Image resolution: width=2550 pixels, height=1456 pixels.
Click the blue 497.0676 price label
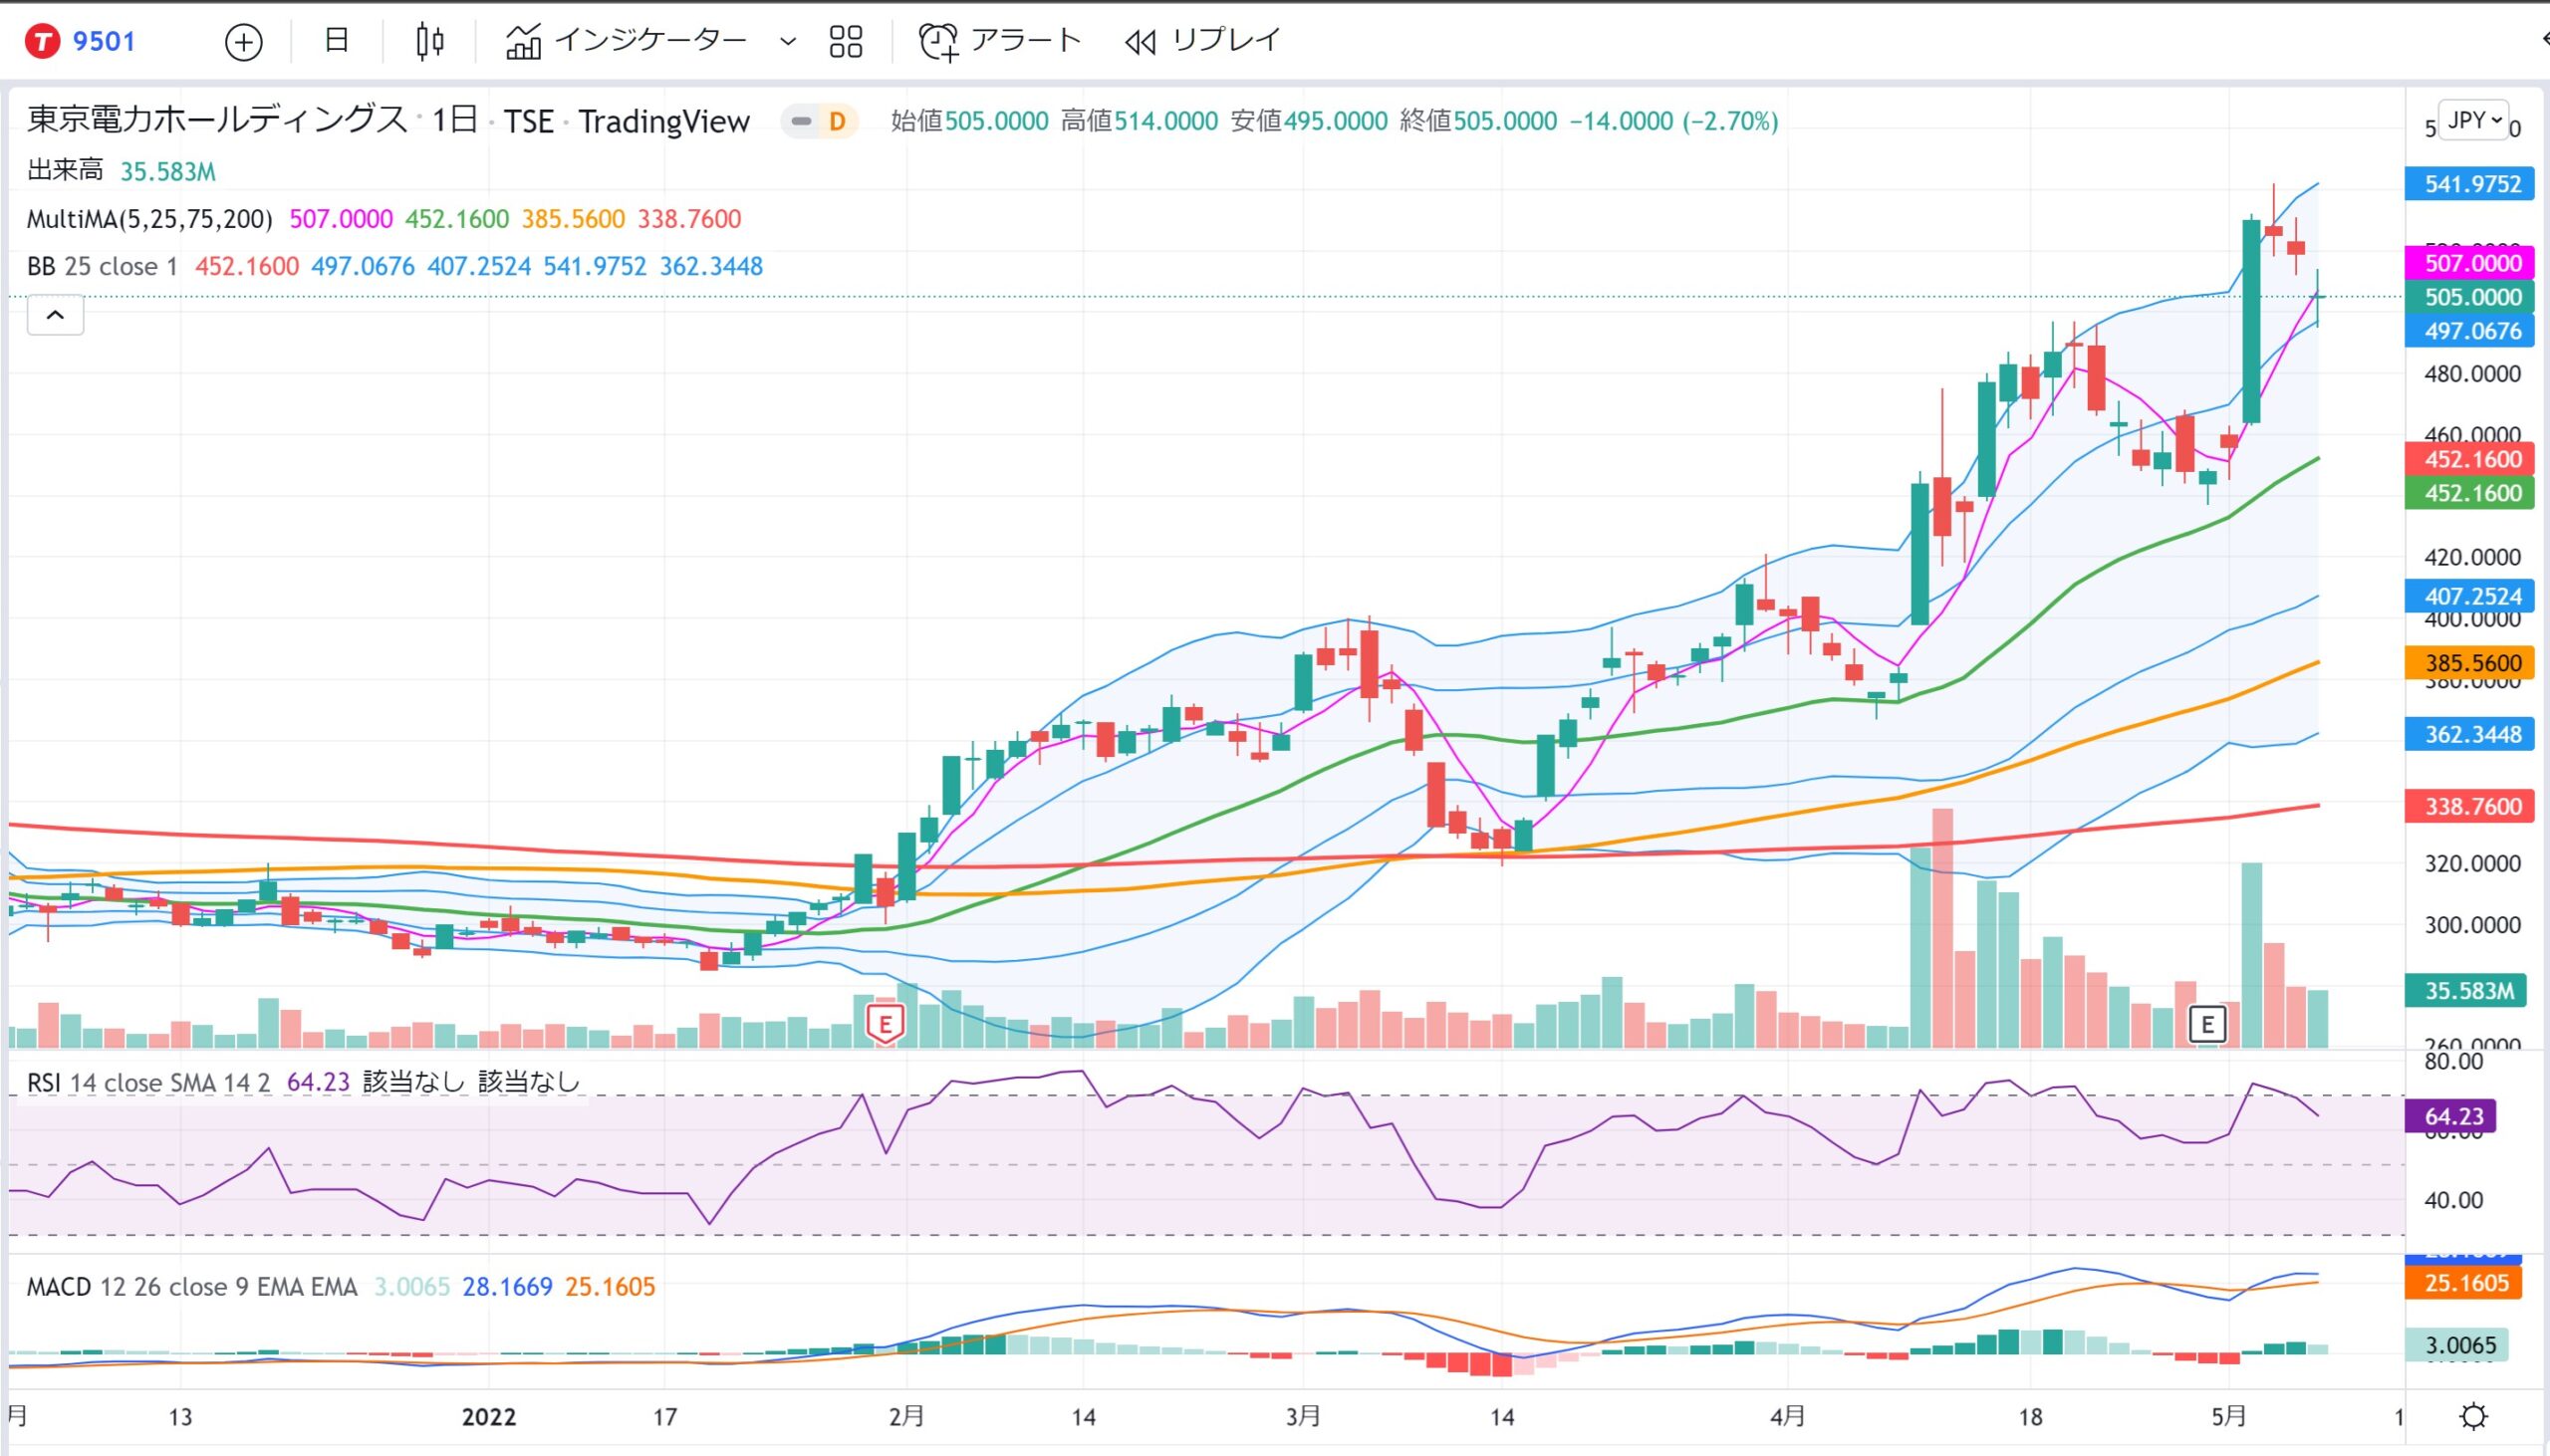tap(2470, 331)
